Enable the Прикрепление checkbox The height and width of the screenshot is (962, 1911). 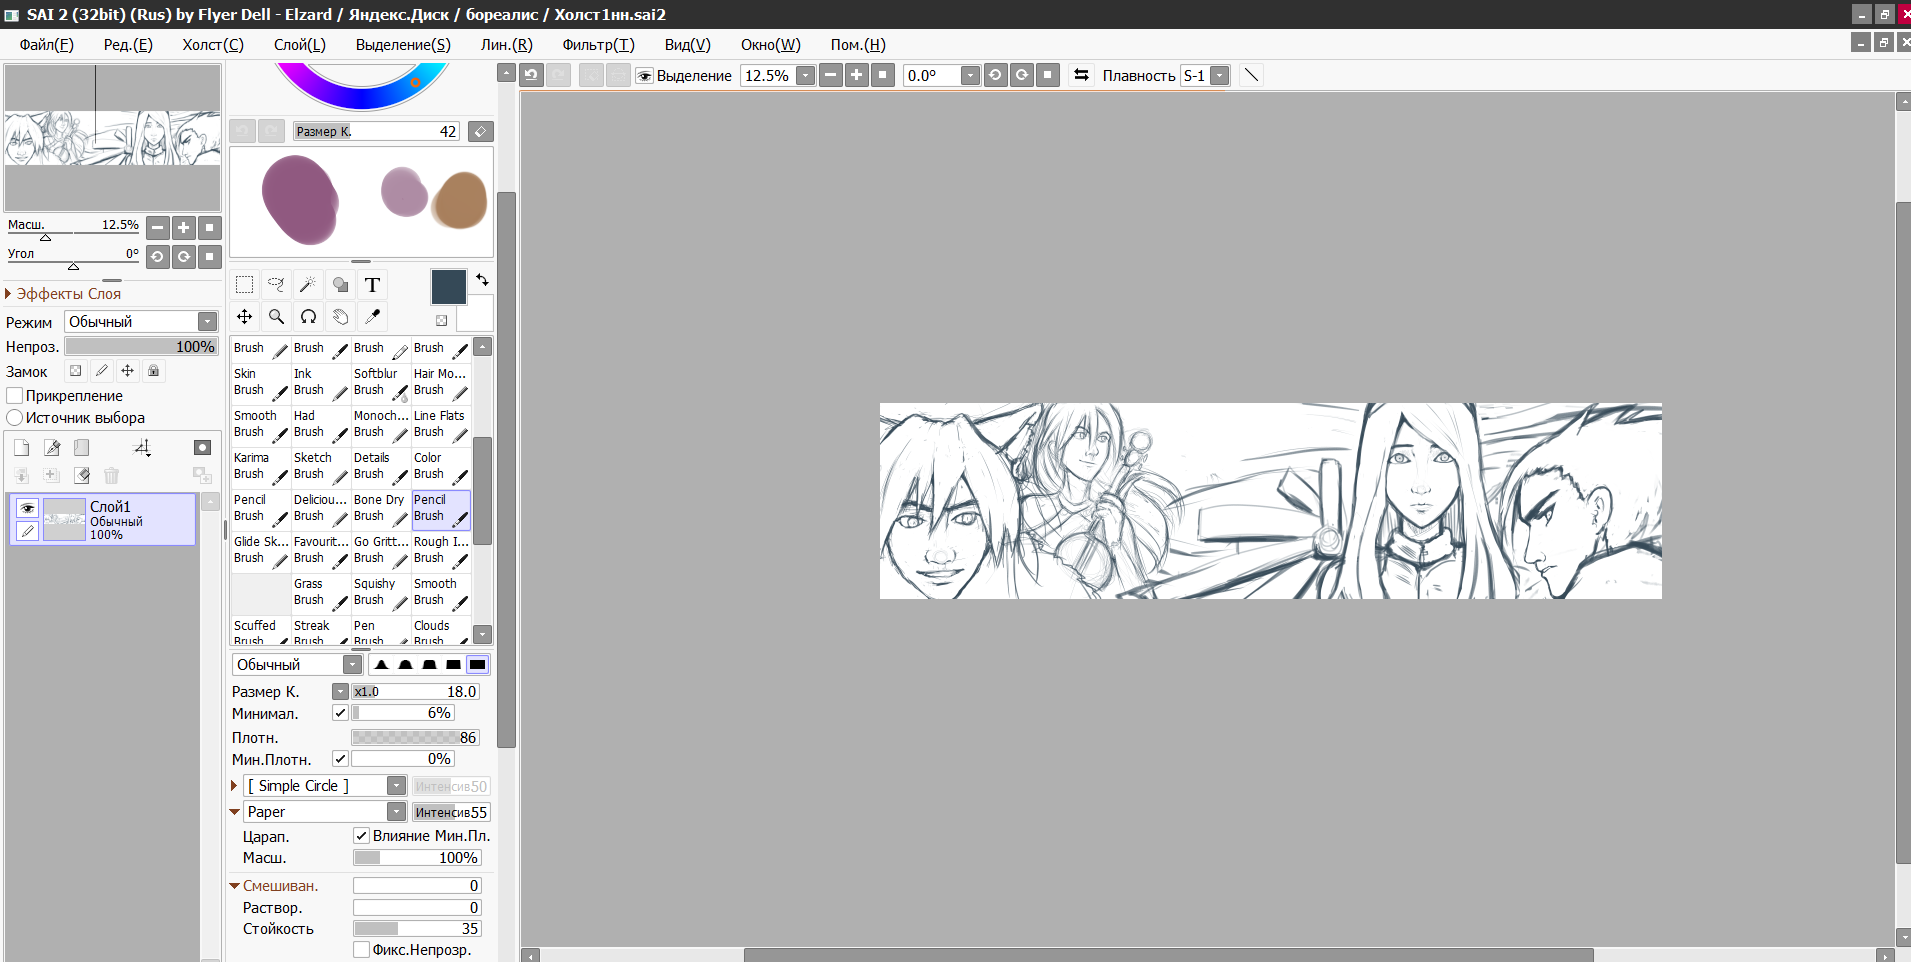pos(15,396)
